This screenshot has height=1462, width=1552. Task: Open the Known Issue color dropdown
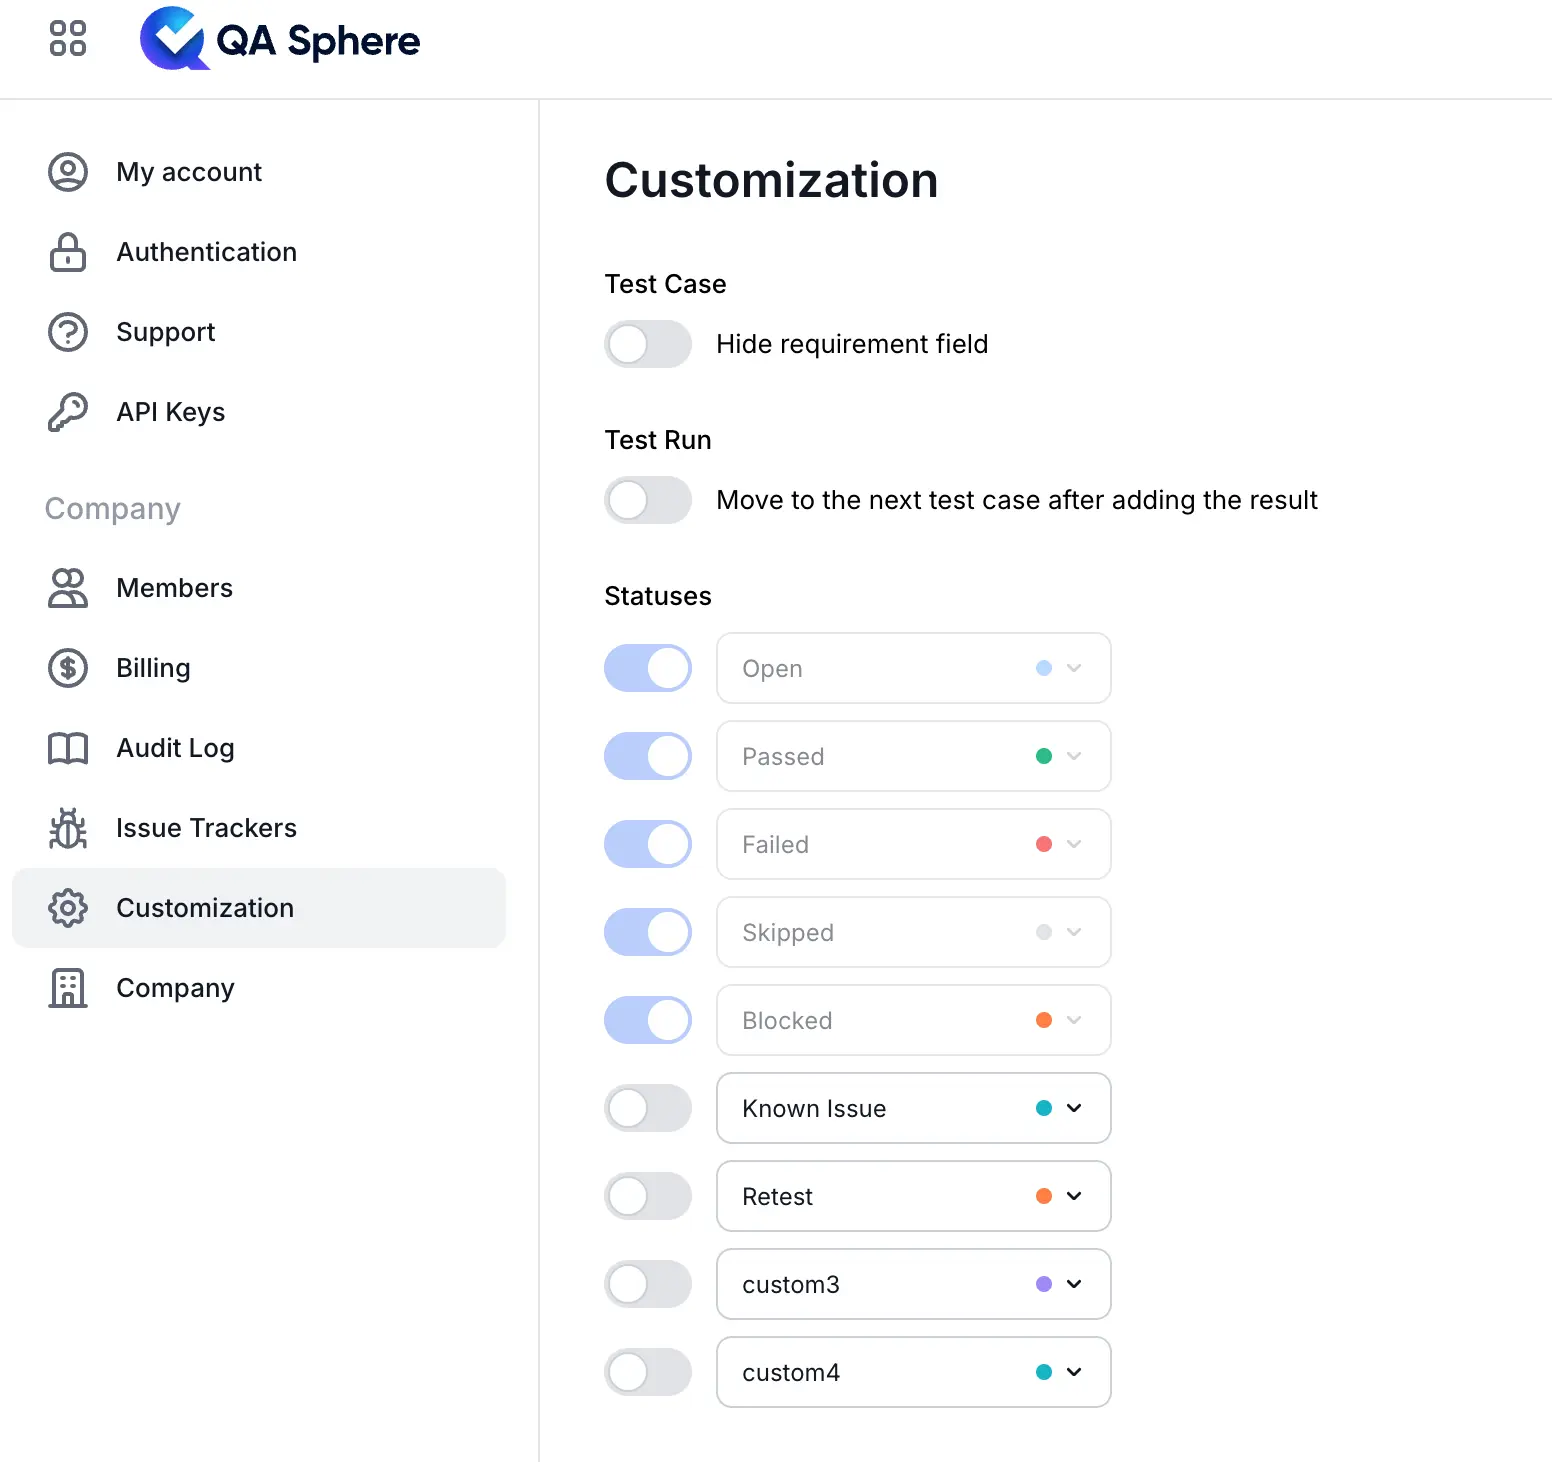point(1075,1108)
